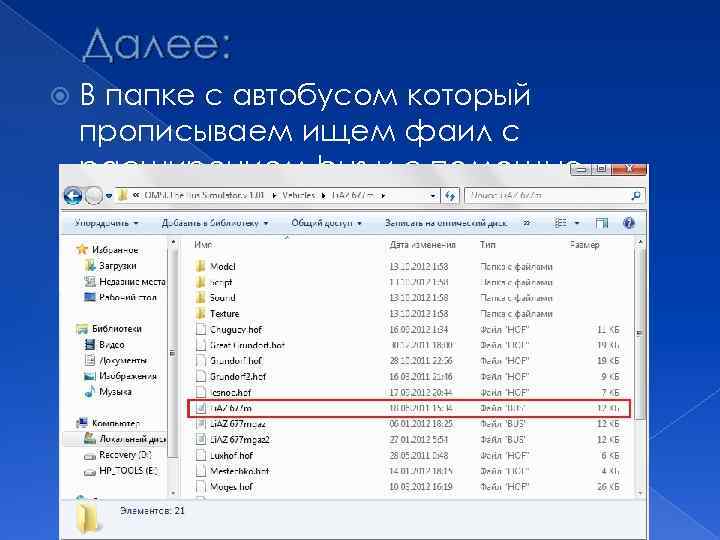Go back with the Explorer back arrow
Viewport: 720px width, 540px height.
[x=73, y=196]
